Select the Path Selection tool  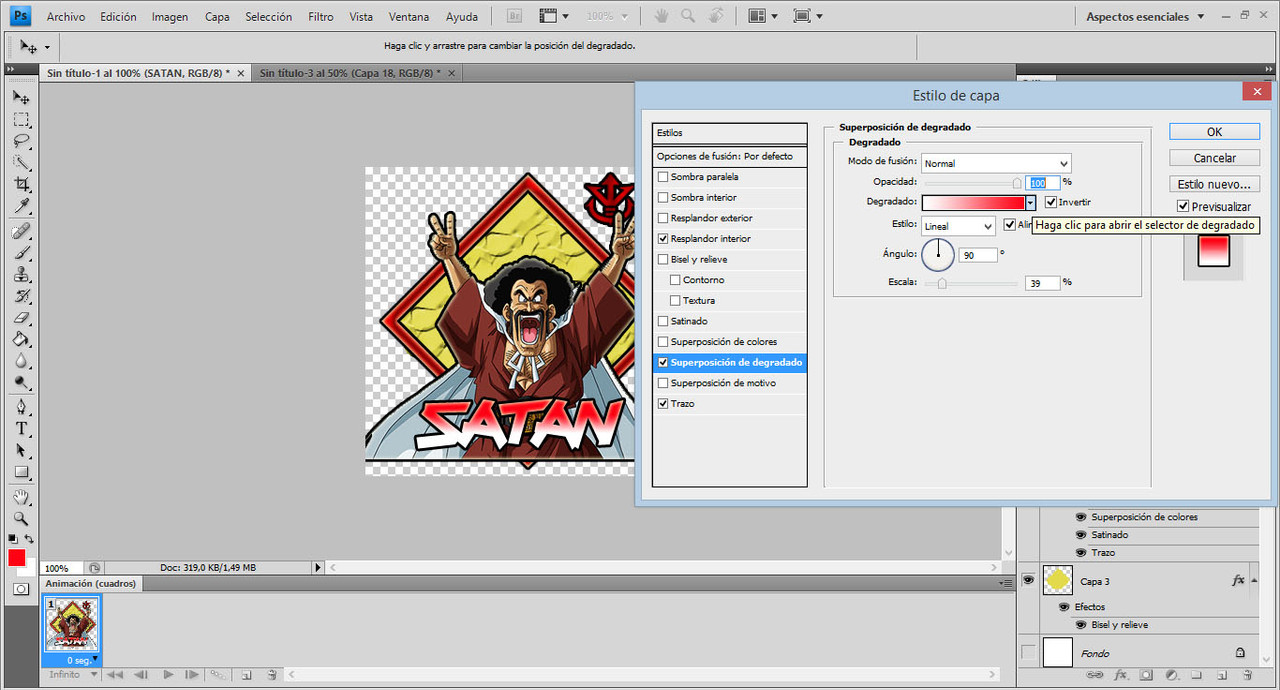pos(21,451)
